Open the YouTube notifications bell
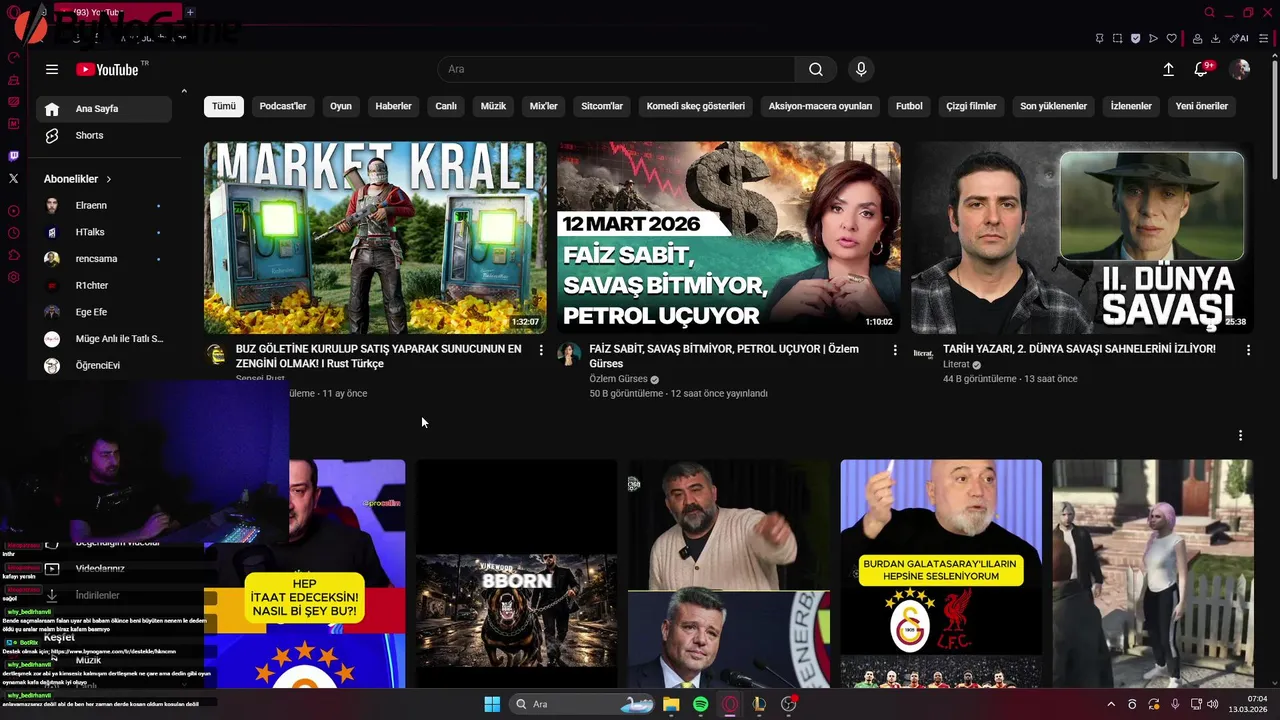Screen dimensions: 1280x720 click(x=1203, y=69)
